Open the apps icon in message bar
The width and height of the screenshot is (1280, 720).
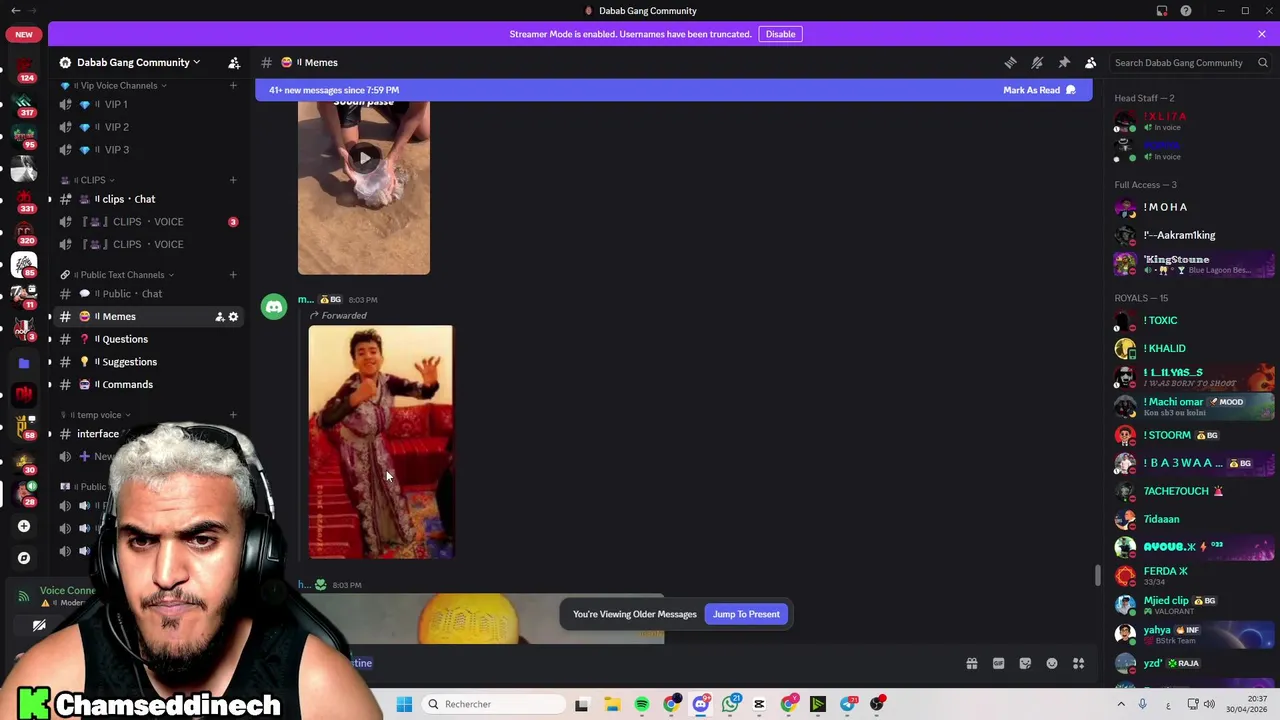[x=1079, y=663]
